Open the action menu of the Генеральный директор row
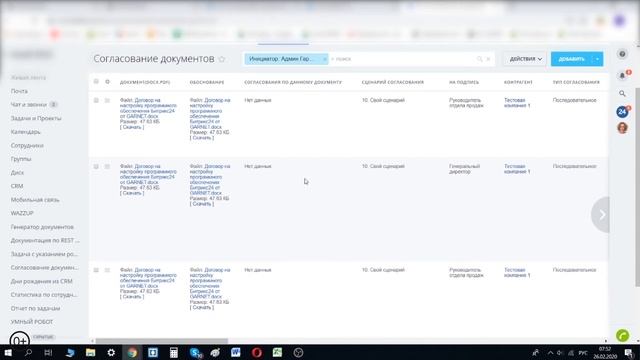The width and height of the screenshot is (640, 360). click(107, 167)
